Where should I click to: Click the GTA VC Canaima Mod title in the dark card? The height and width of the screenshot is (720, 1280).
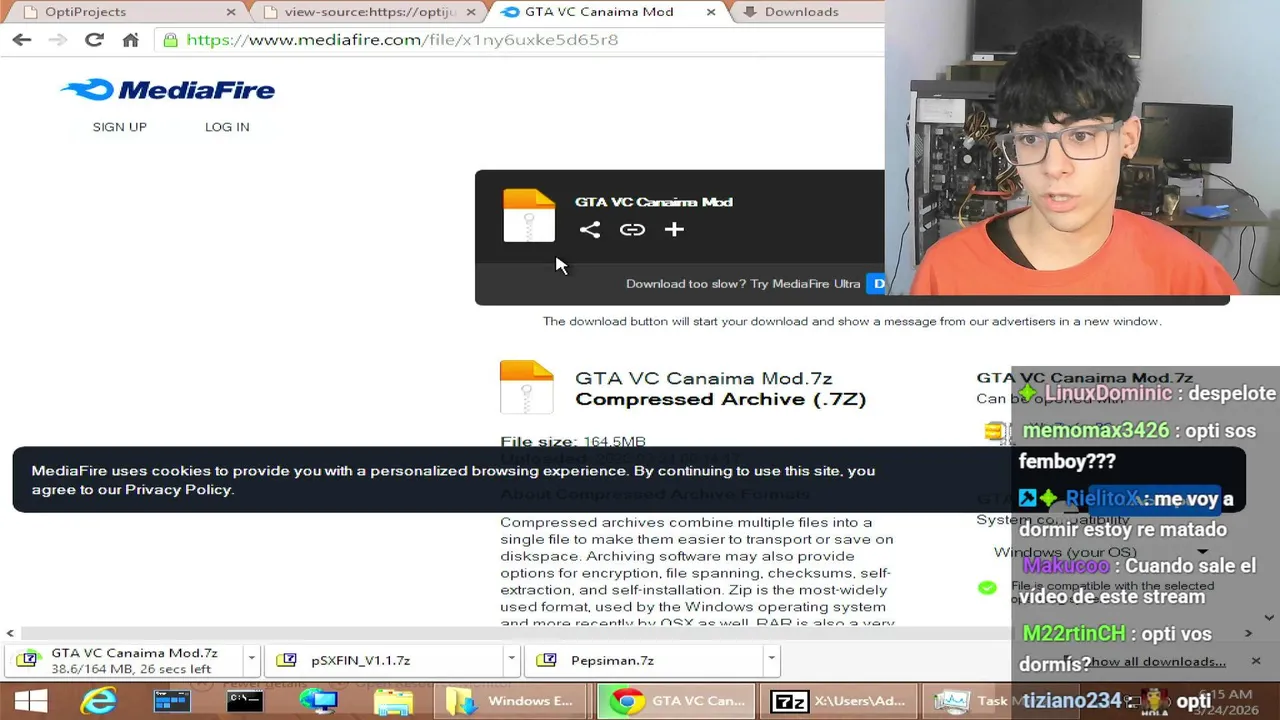tap(654, 202)
